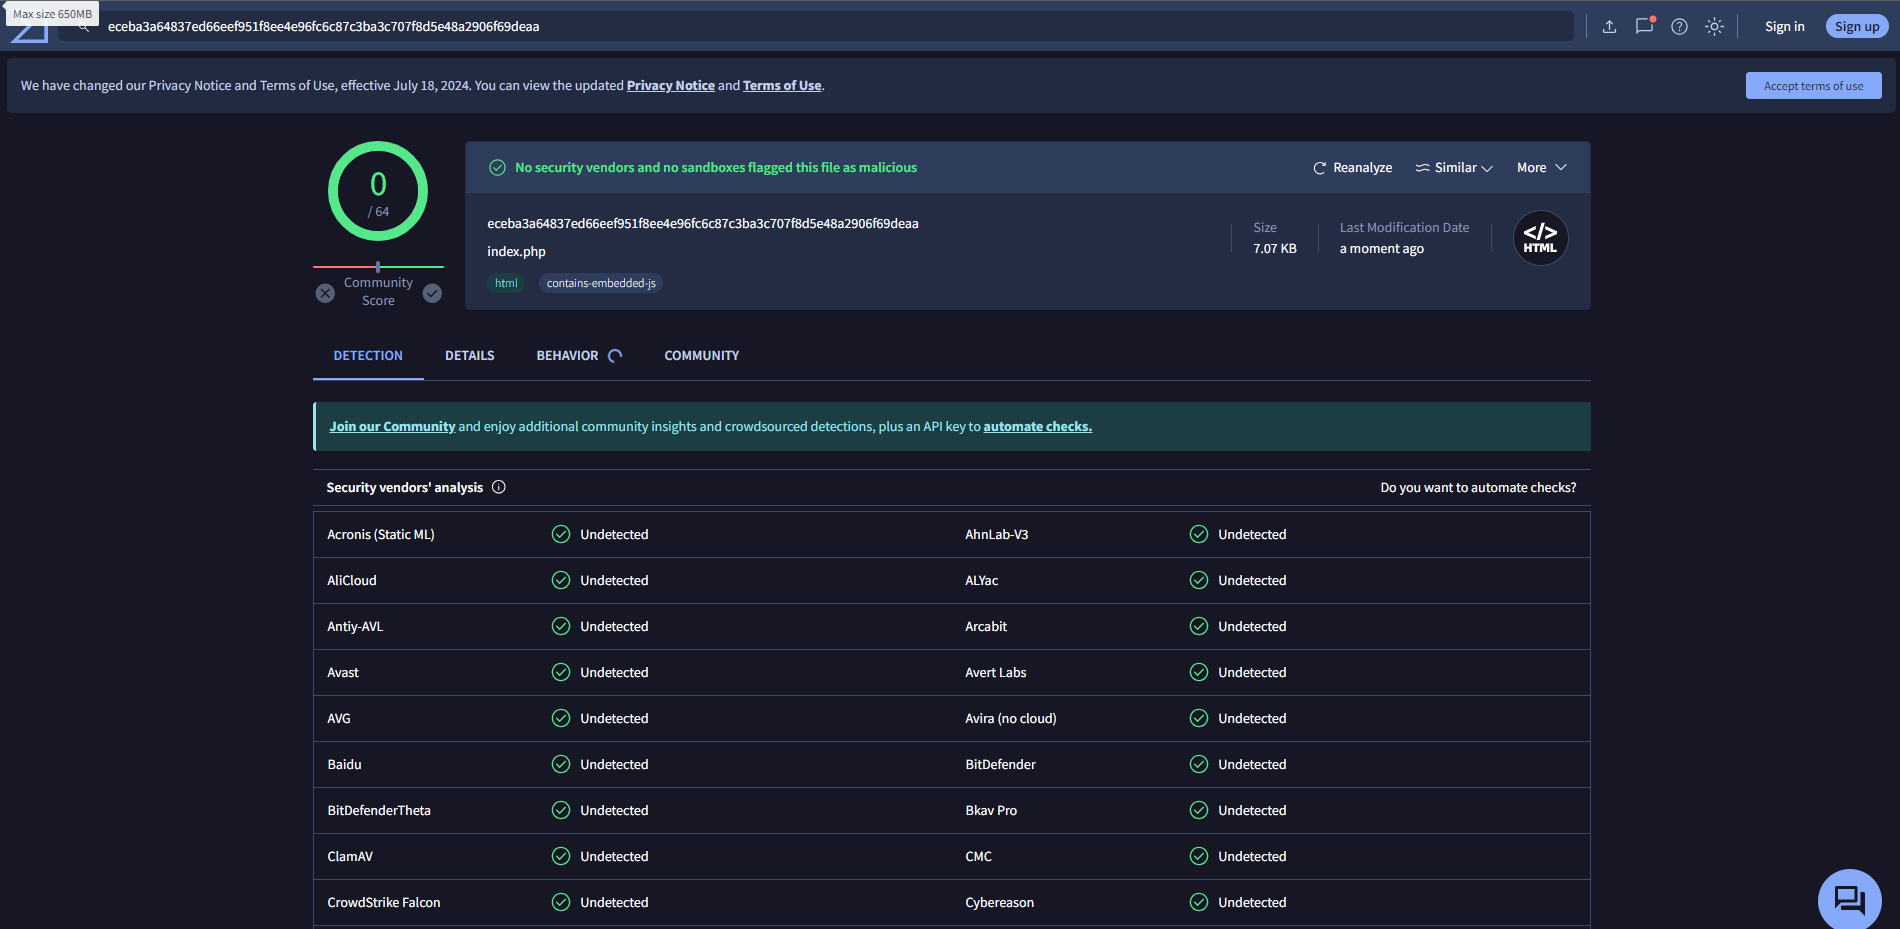Click the Sign in link

coord(1784,27)
